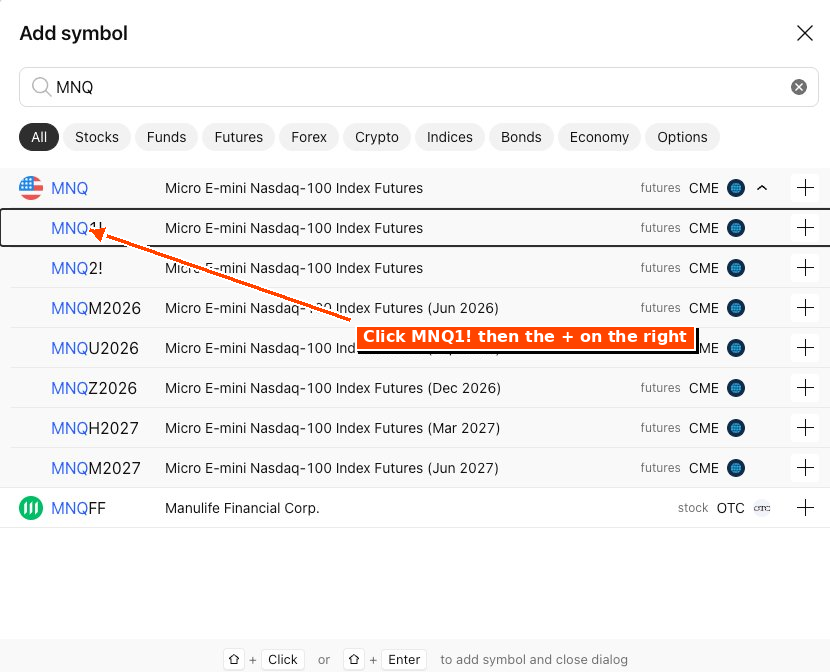The height and width of the screenshot is (672, 830).
Task: Click the CME globe icon in MNQ2! row
Action: point(736,268)
